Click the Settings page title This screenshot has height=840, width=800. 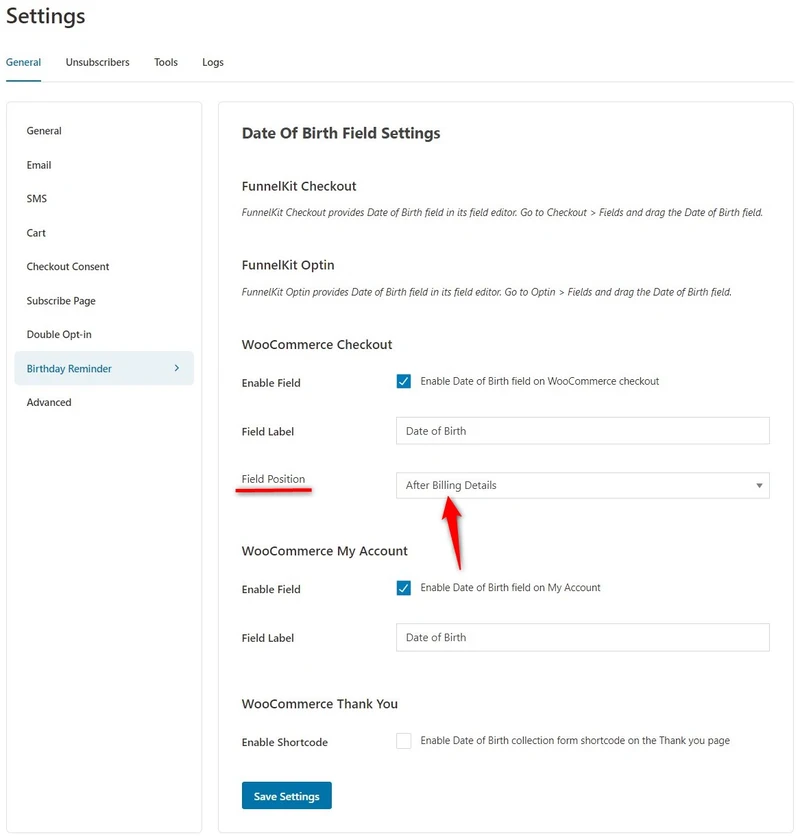pyautogui.click(x=46, y=16)
